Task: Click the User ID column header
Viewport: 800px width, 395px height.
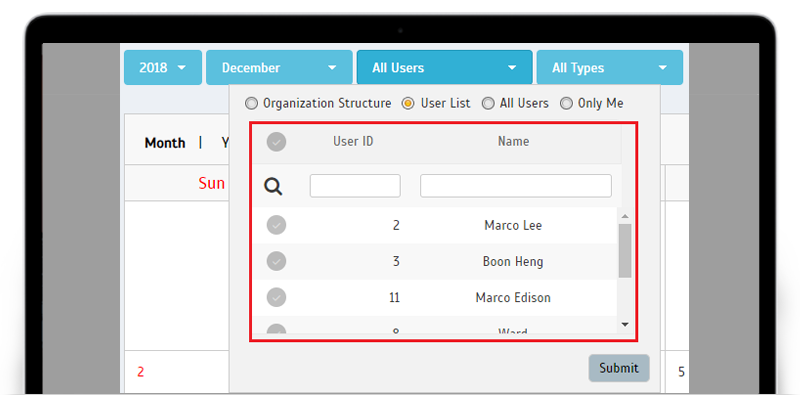Action: tap(353, 141)
